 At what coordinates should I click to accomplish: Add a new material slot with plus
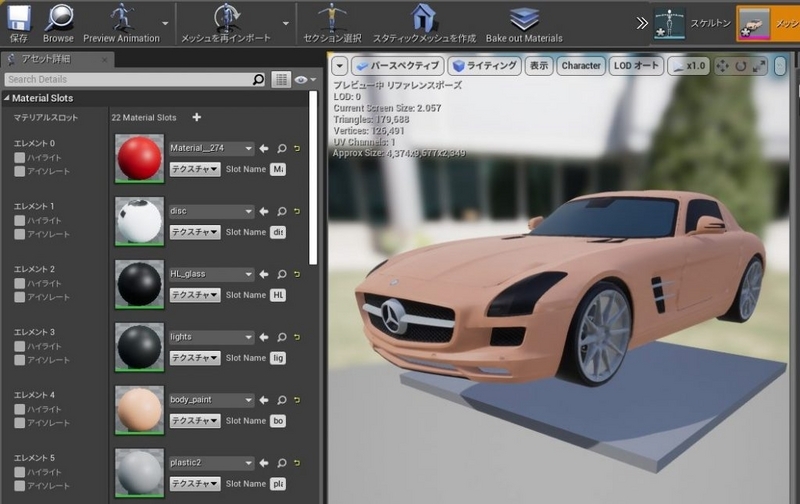point(196,117)
